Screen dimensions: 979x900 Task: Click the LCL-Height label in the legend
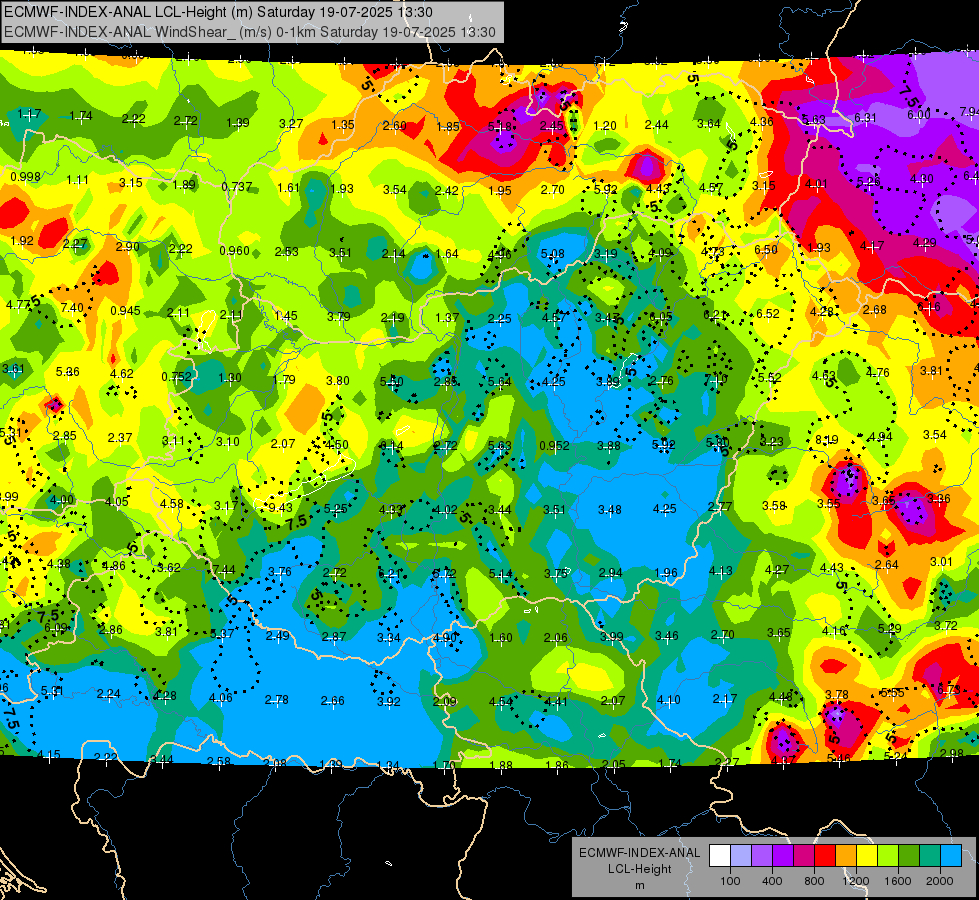[640, 869]
